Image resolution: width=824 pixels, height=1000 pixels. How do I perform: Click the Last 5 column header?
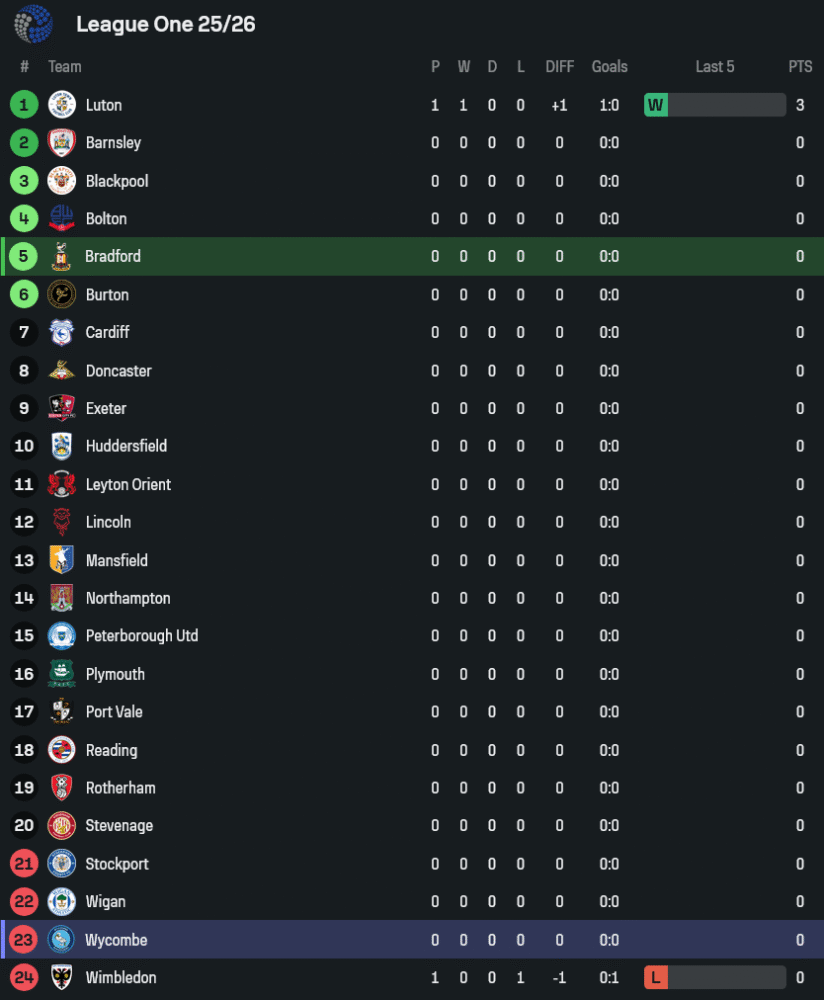pyautogui.click(x=715, y=67)
